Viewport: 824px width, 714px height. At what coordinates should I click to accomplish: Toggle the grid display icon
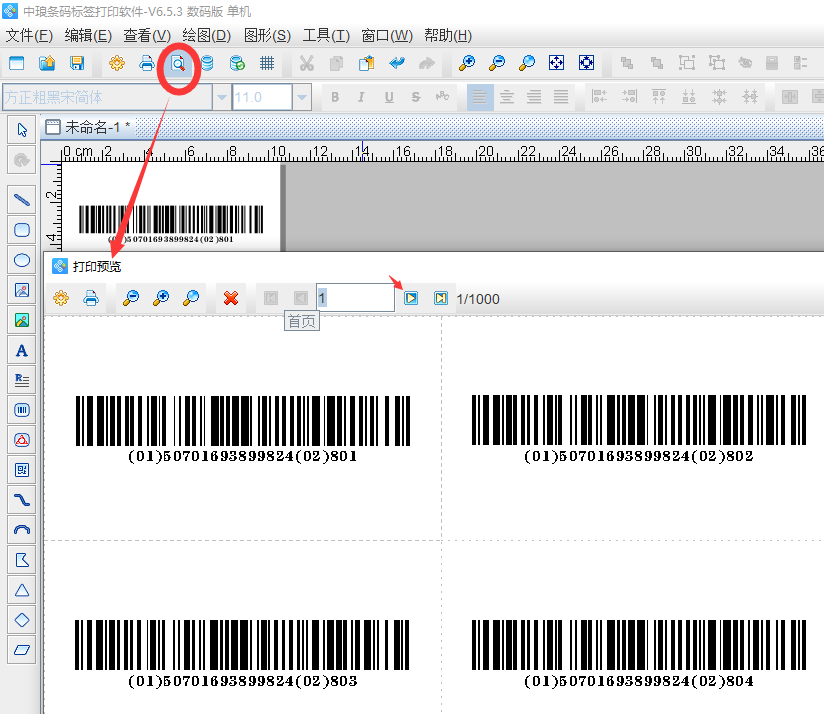point(267,63)
